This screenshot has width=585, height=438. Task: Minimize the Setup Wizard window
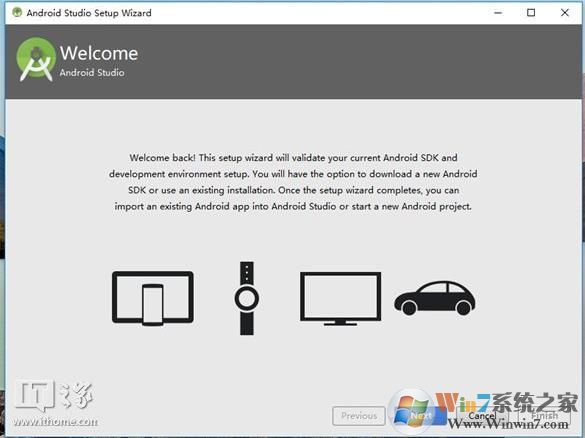click(x=498, y=13)
